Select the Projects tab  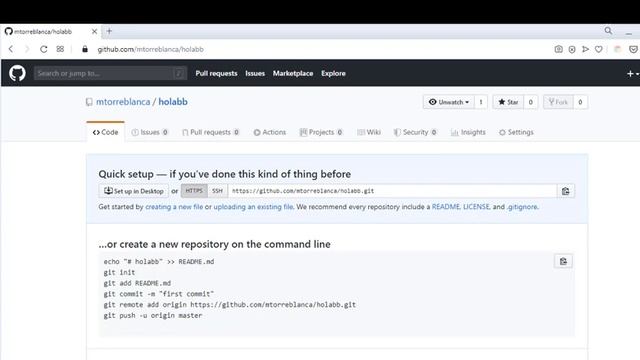tap(321, 132)
